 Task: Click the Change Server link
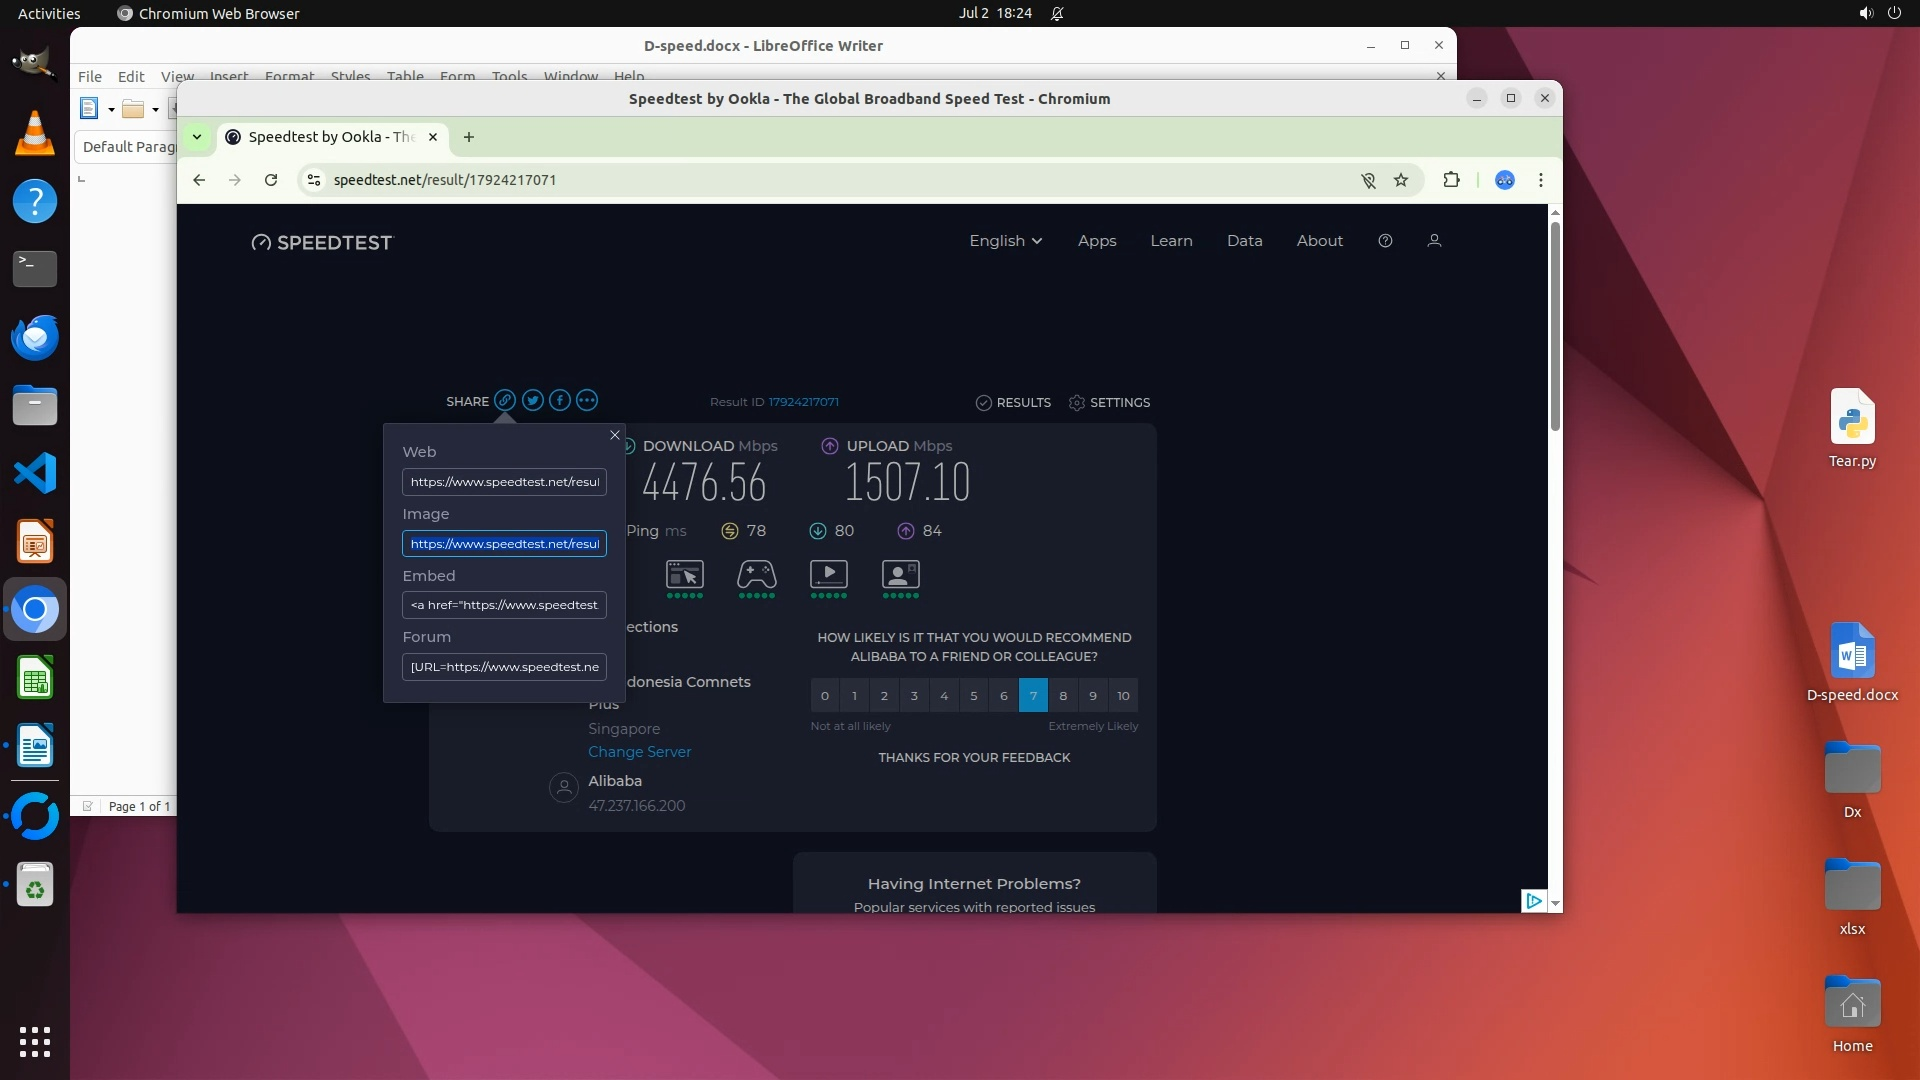point(639,752)
